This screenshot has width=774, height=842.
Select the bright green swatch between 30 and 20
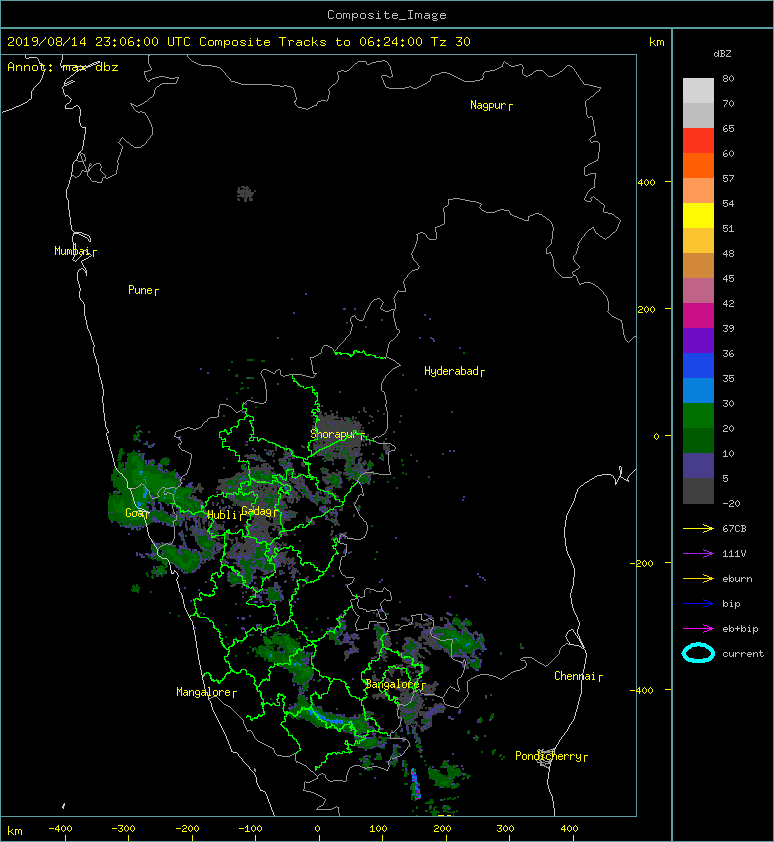(698, 416)
